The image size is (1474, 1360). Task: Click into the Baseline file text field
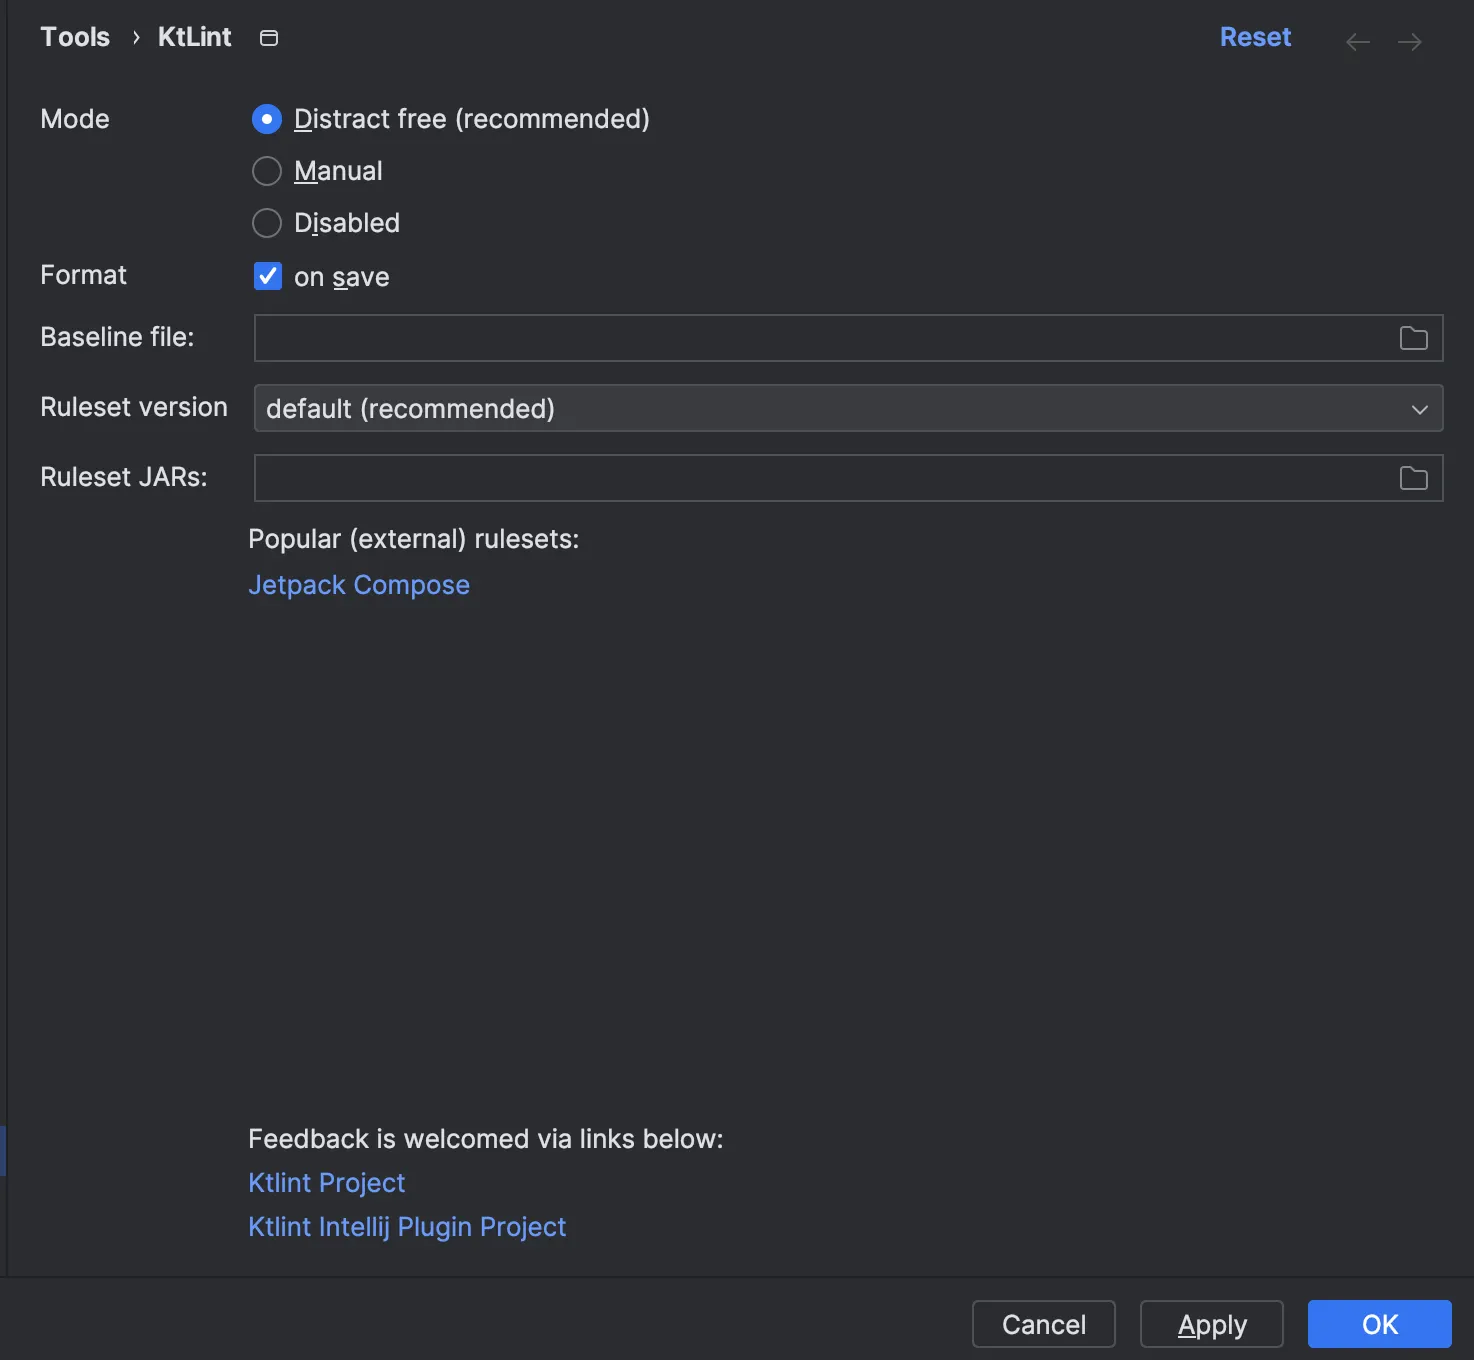(x=820, y=338)
